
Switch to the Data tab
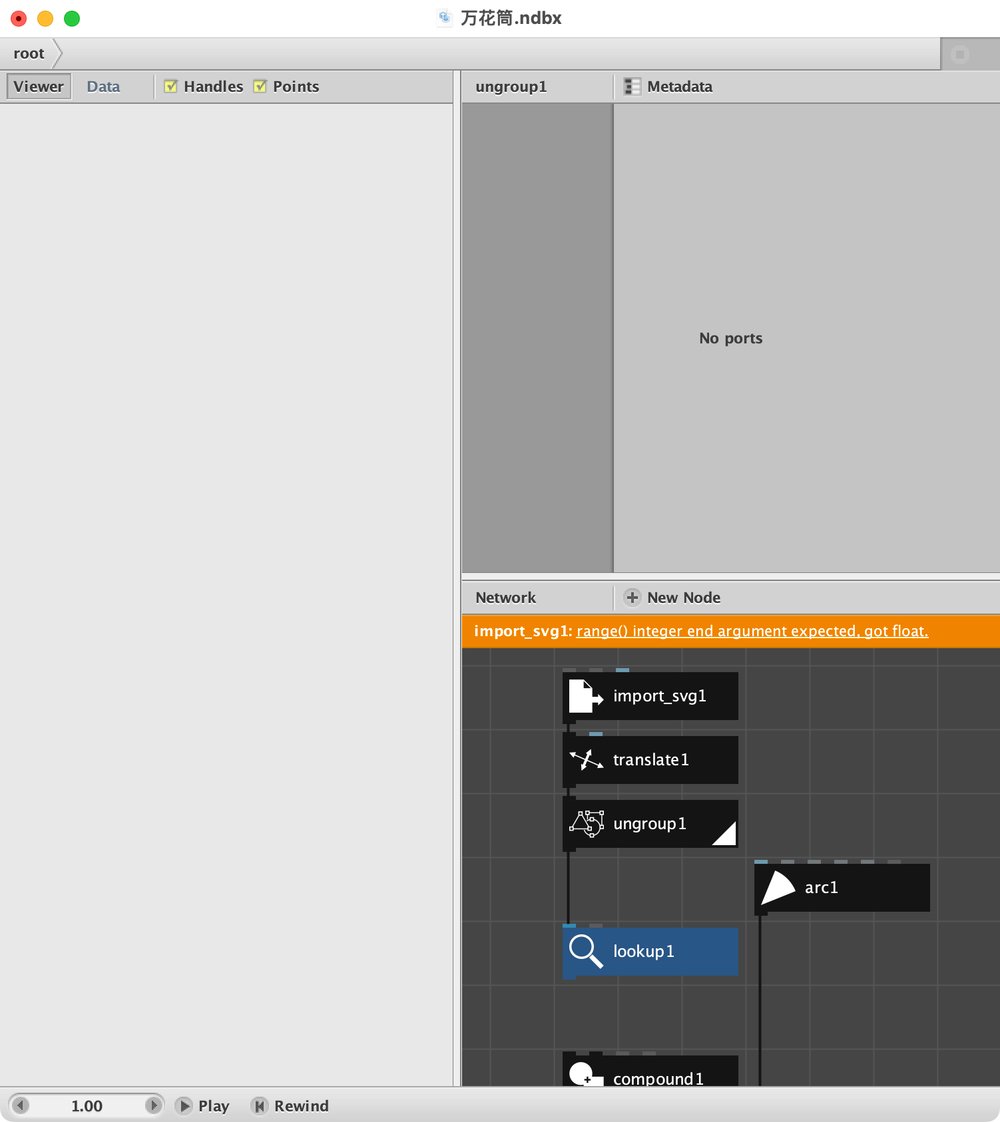pyautogui.click(x=103, y=87)
